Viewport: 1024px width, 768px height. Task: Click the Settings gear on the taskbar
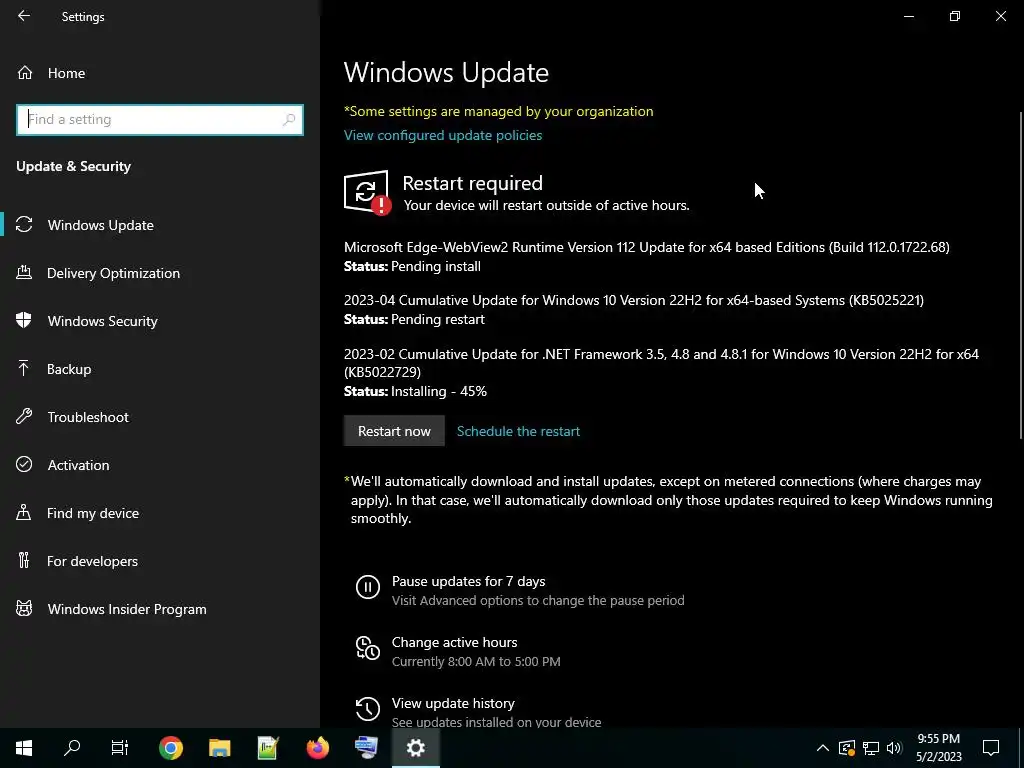click(416, 748)
